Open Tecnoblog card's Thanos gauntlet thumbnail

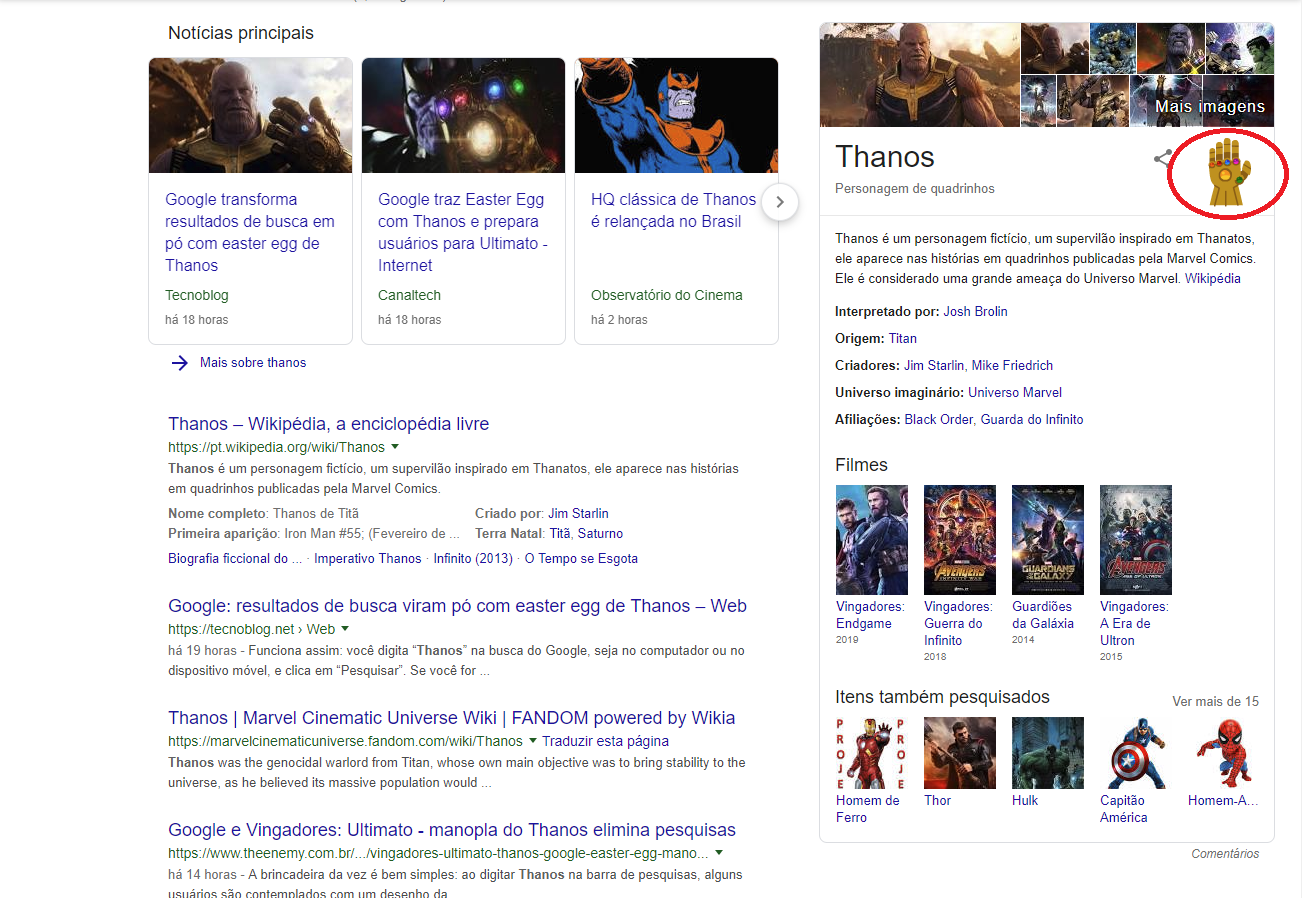tap(250, 115)
